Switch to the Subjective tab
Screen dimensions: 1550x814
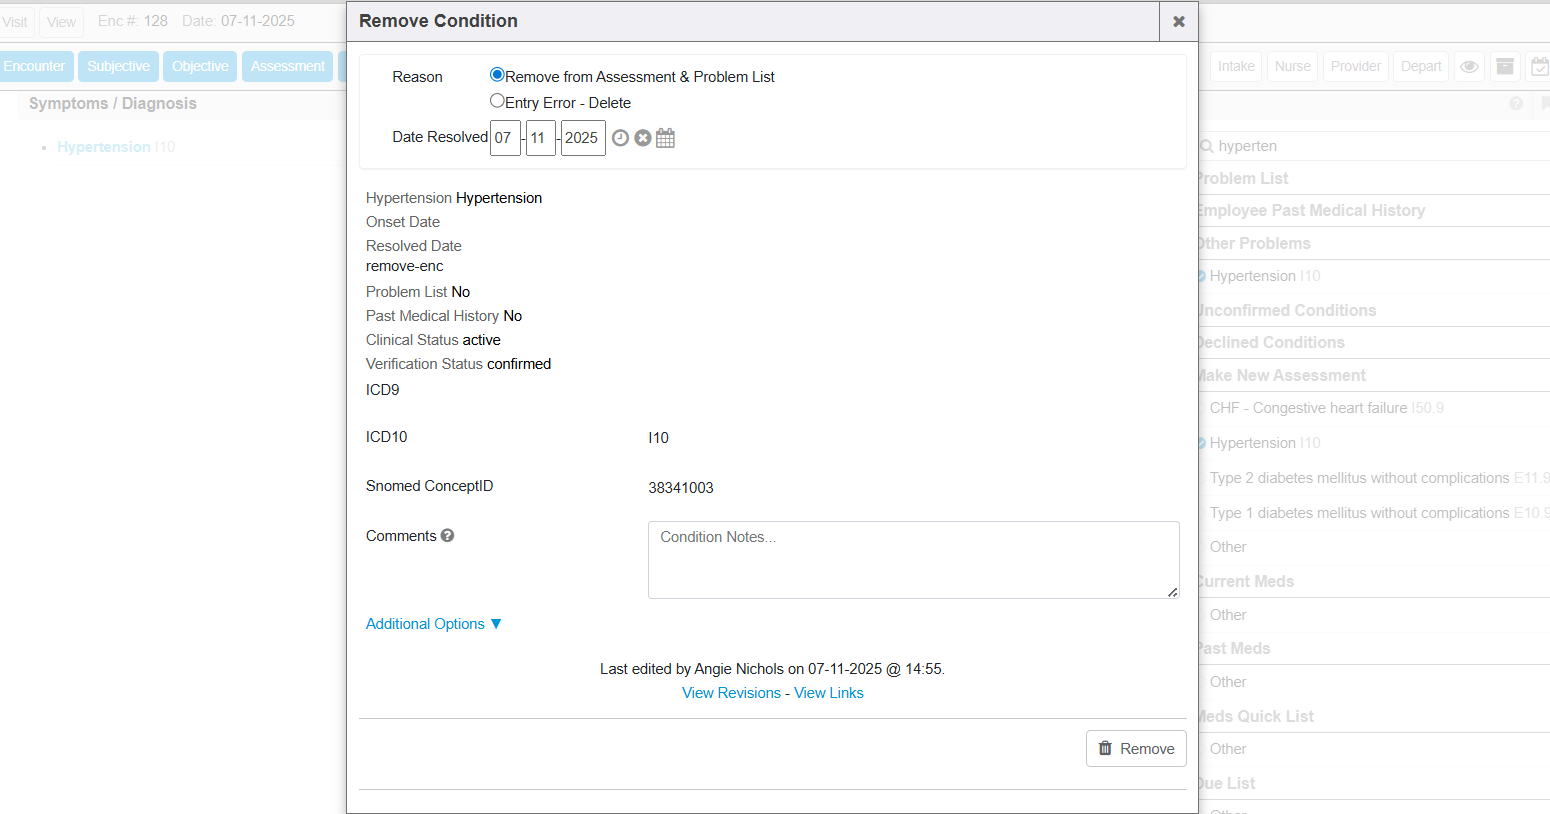pyautogui.click(x=118, y=67)
